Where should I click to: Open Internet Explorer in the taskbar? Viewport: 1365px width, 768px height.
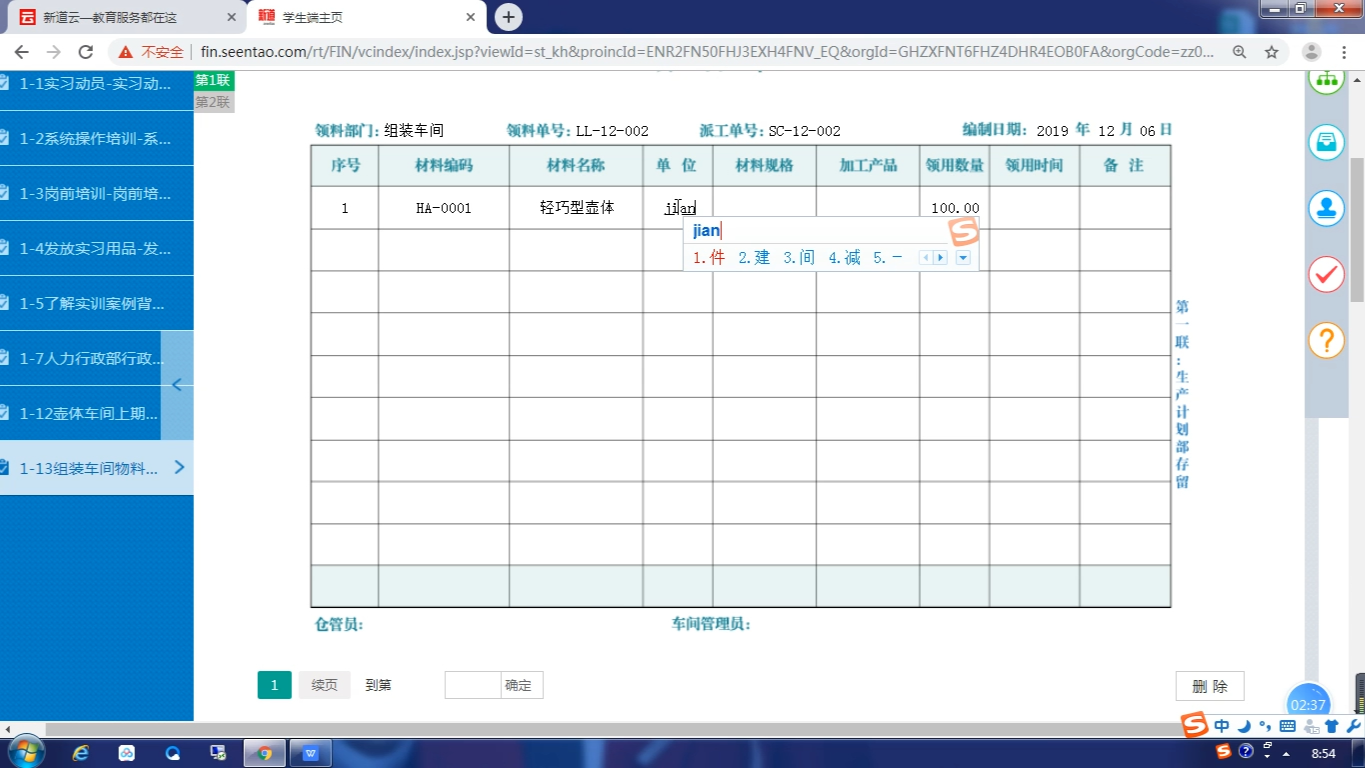(81, 753)
